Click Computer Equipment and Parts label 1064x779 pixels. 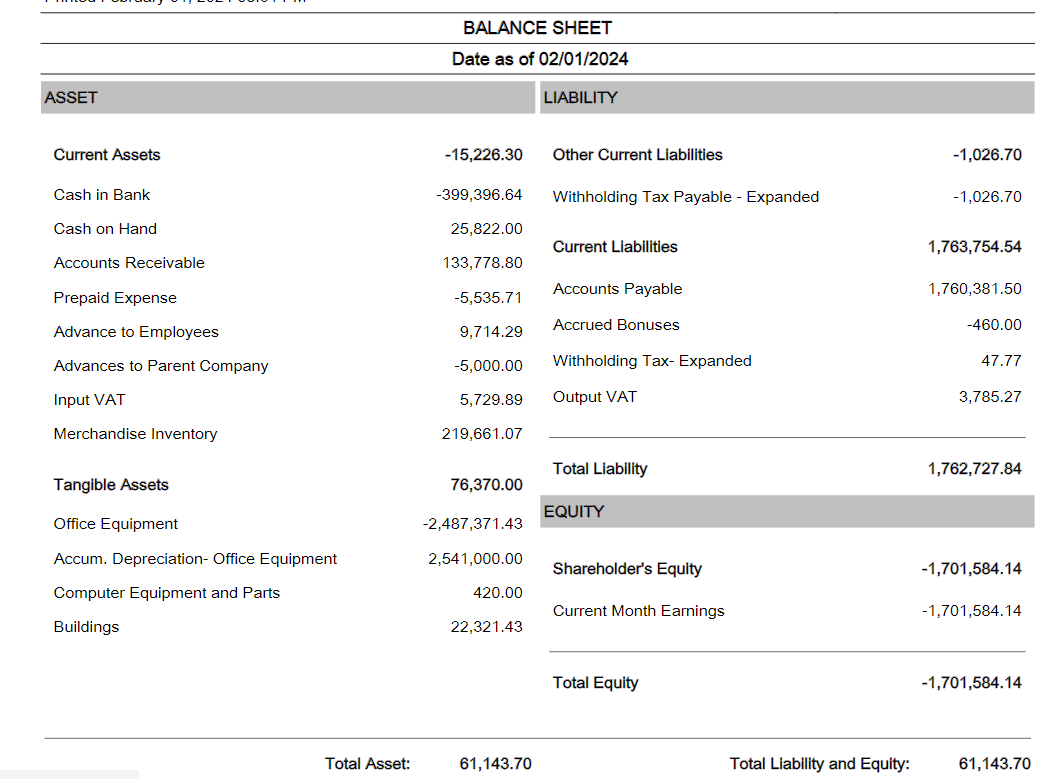(166, 592)
